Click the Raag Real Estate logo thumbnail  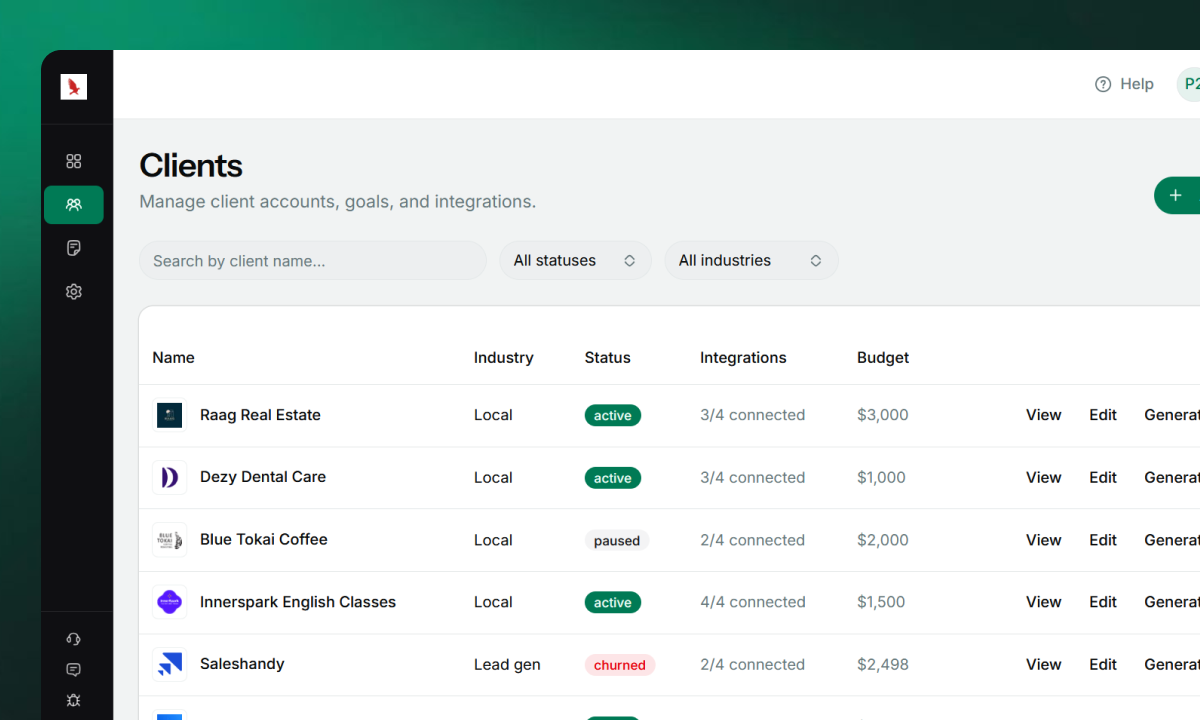point(170,415)
